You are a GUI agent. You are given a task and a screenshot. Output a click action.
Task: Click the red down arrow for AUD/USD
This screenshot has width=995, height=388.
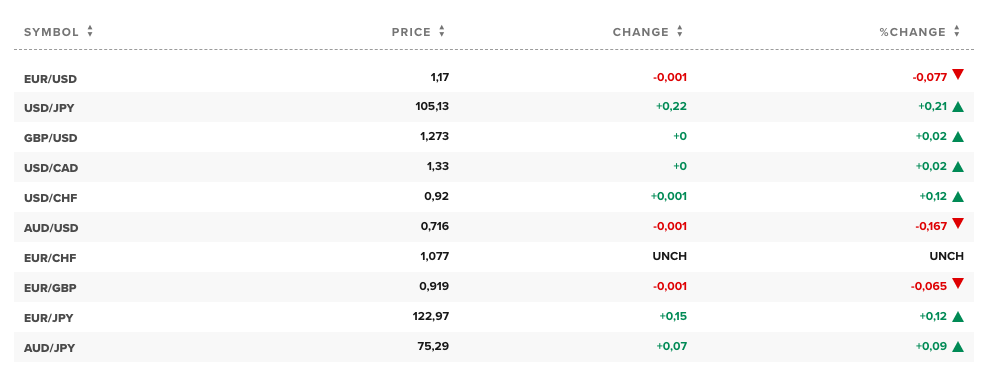(x=958, y=223)
